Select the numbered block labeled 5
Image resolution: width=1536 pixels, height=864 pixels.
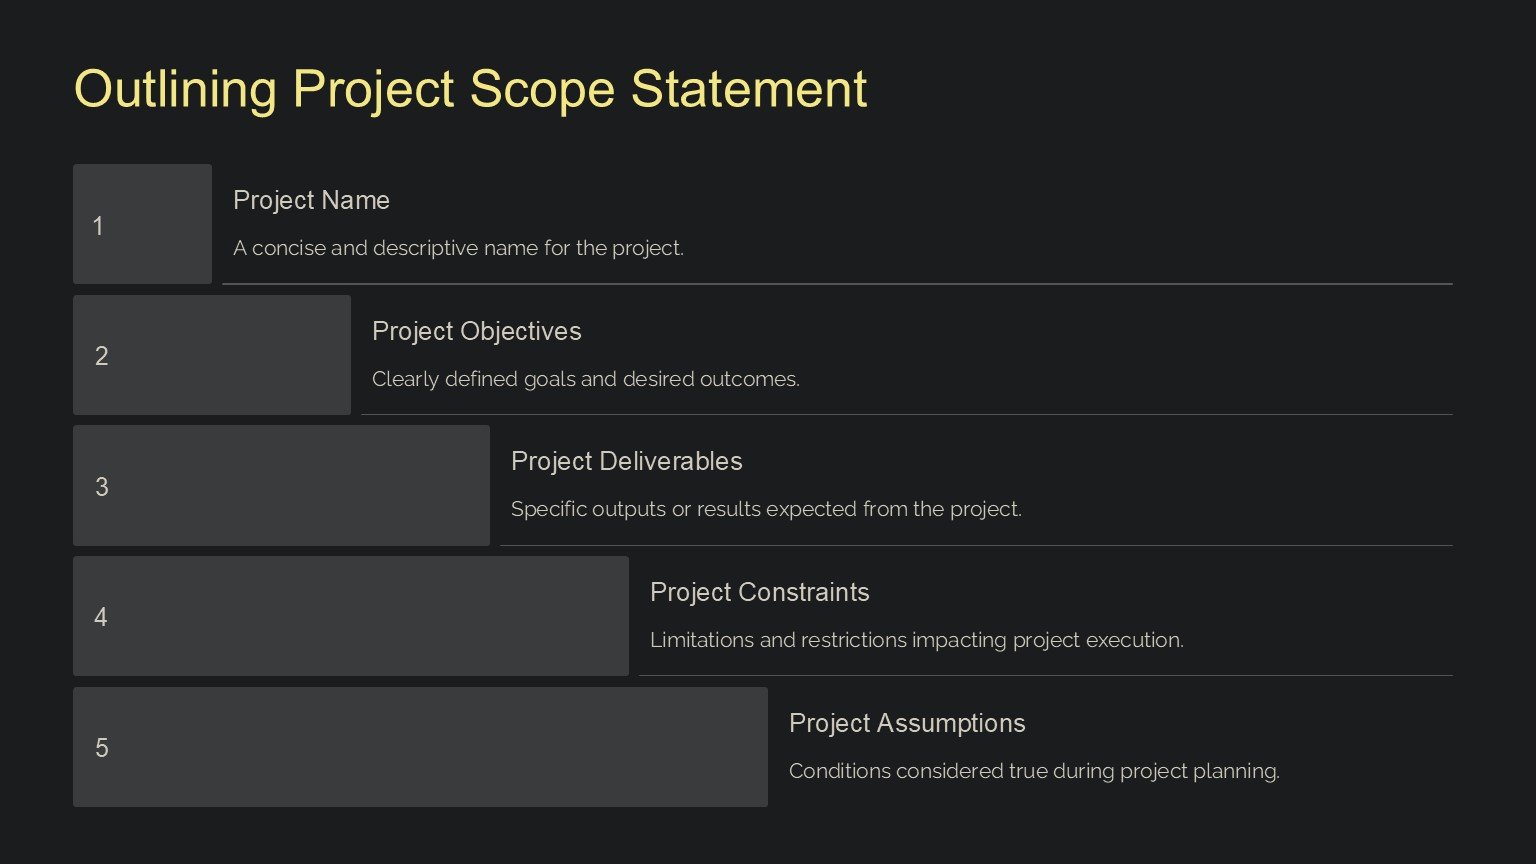(420, 747)
